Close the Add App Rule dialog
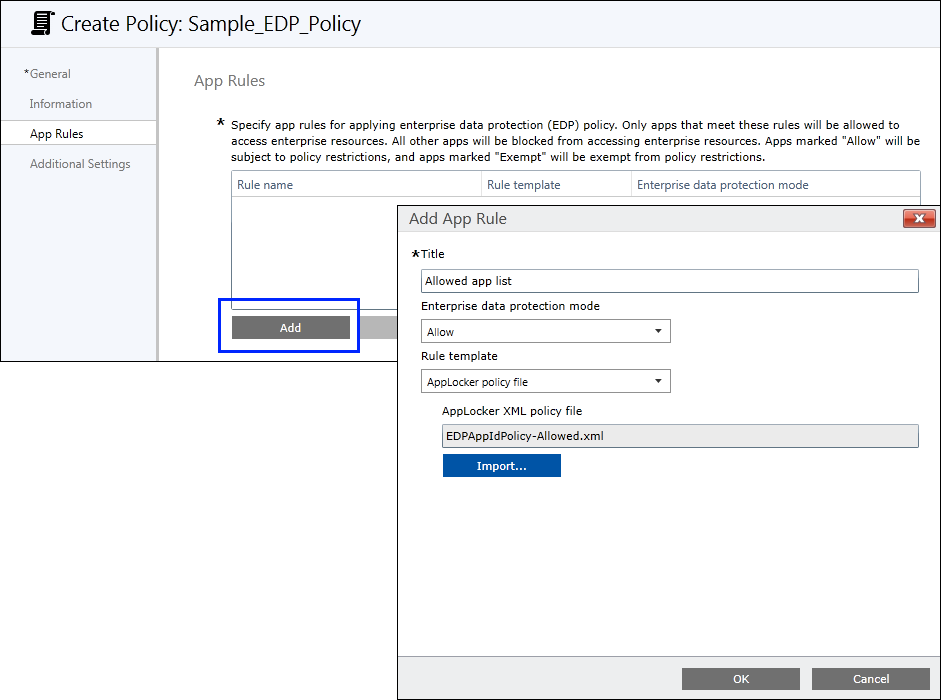This screenshot has width=941, height=700. tap(918, 219)
